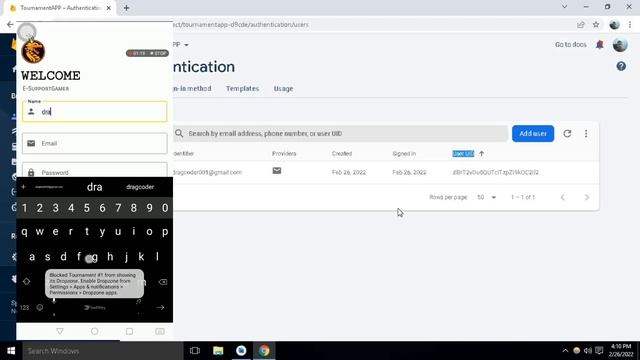Tap the keyboard enter arrow key
640x360 pixels.
(x=160, y=307)
